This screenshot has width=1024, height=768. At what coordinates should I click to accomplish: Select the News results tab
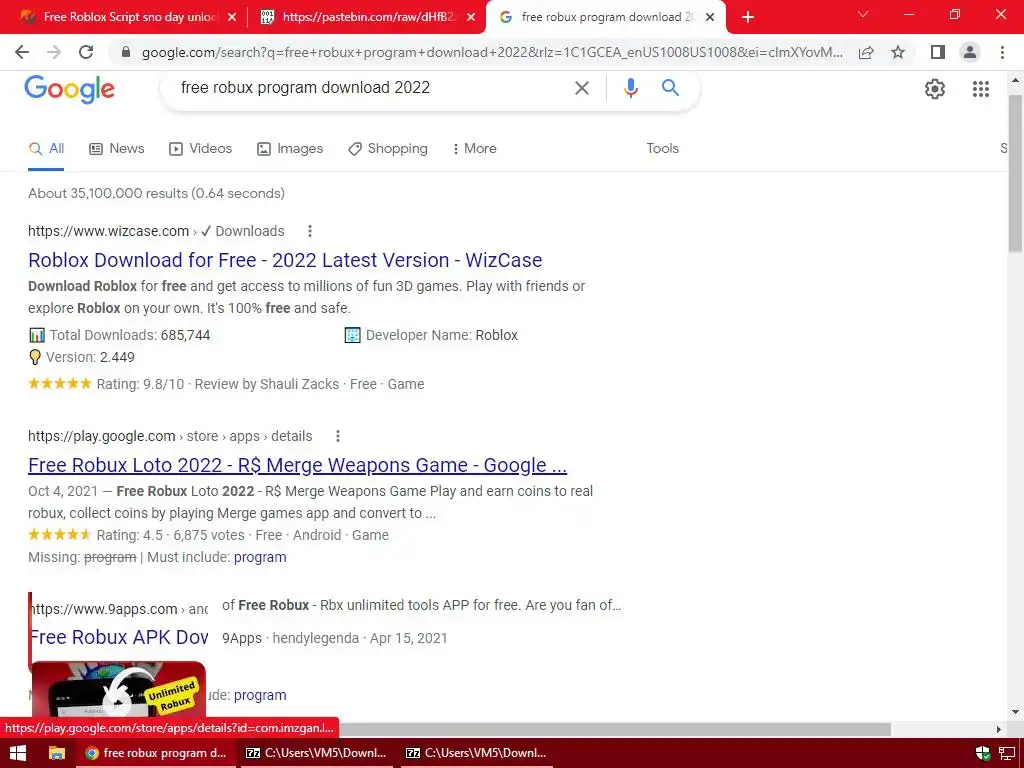[x=117, y=149]
